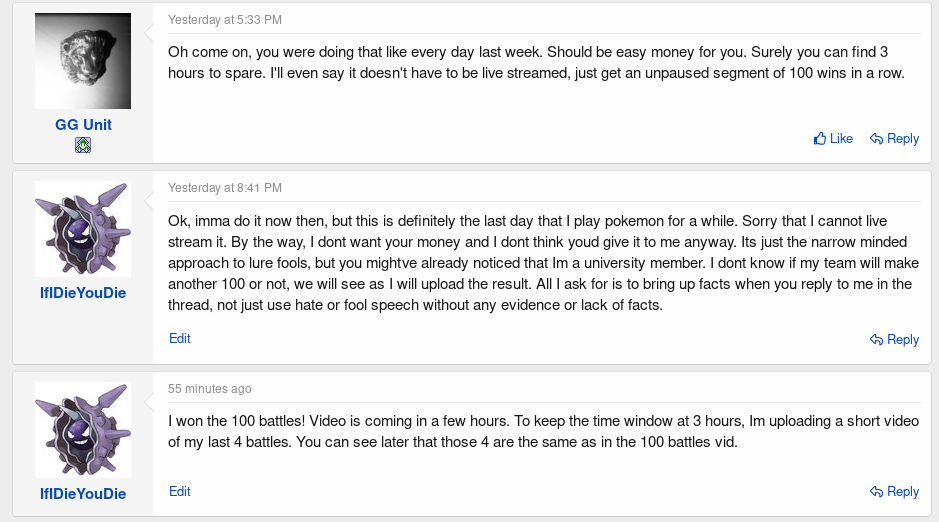This screenshot has width=939, height=522.
Task: Open GG Unit's lion head avatar
Action: tap(83, 61)
